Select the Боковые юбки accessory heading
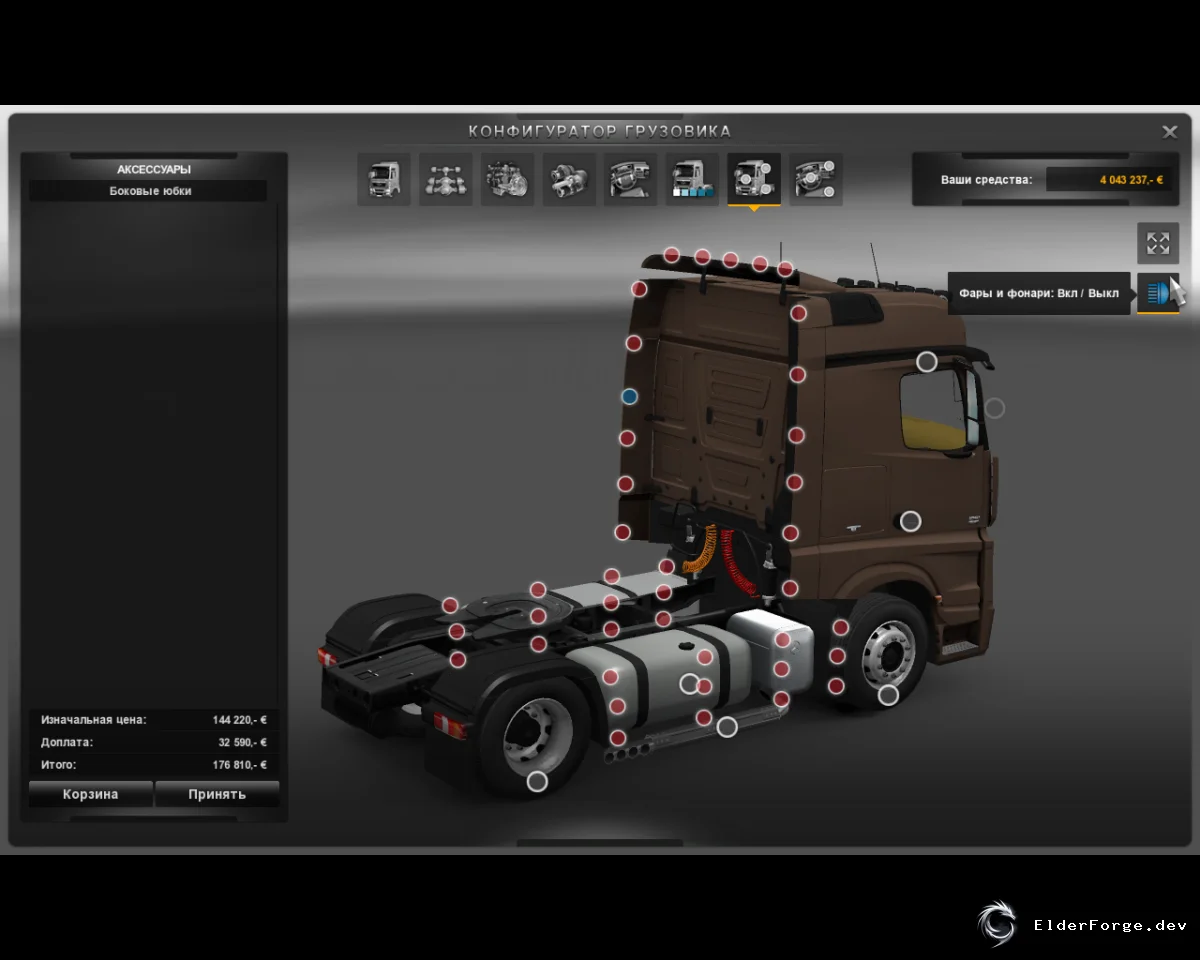 149,191
